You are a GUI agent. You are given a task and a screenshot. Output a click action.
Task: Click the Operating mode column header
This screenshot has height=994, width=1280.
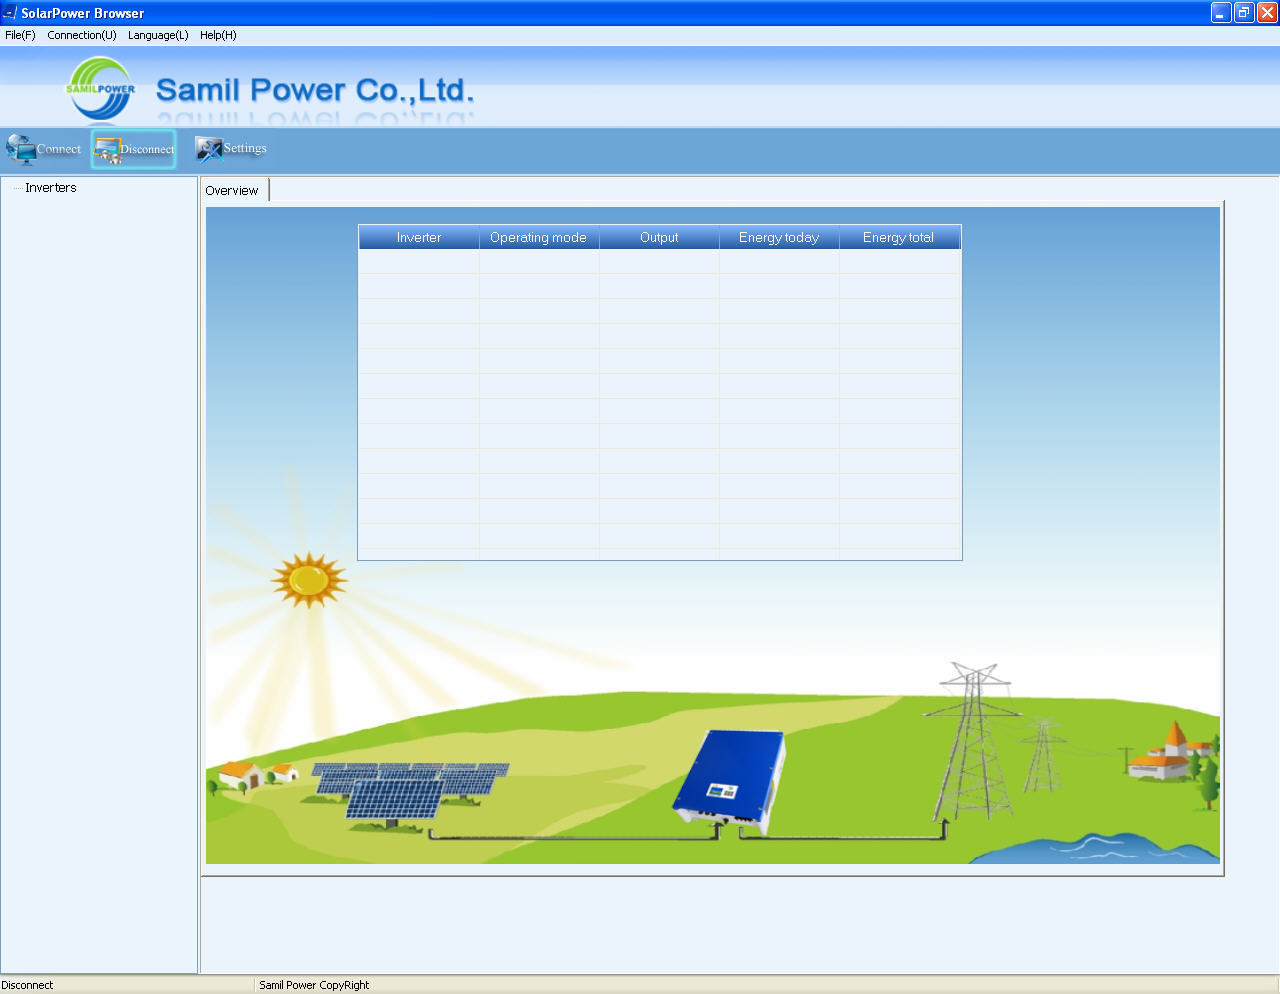click(x=539, y=237)
